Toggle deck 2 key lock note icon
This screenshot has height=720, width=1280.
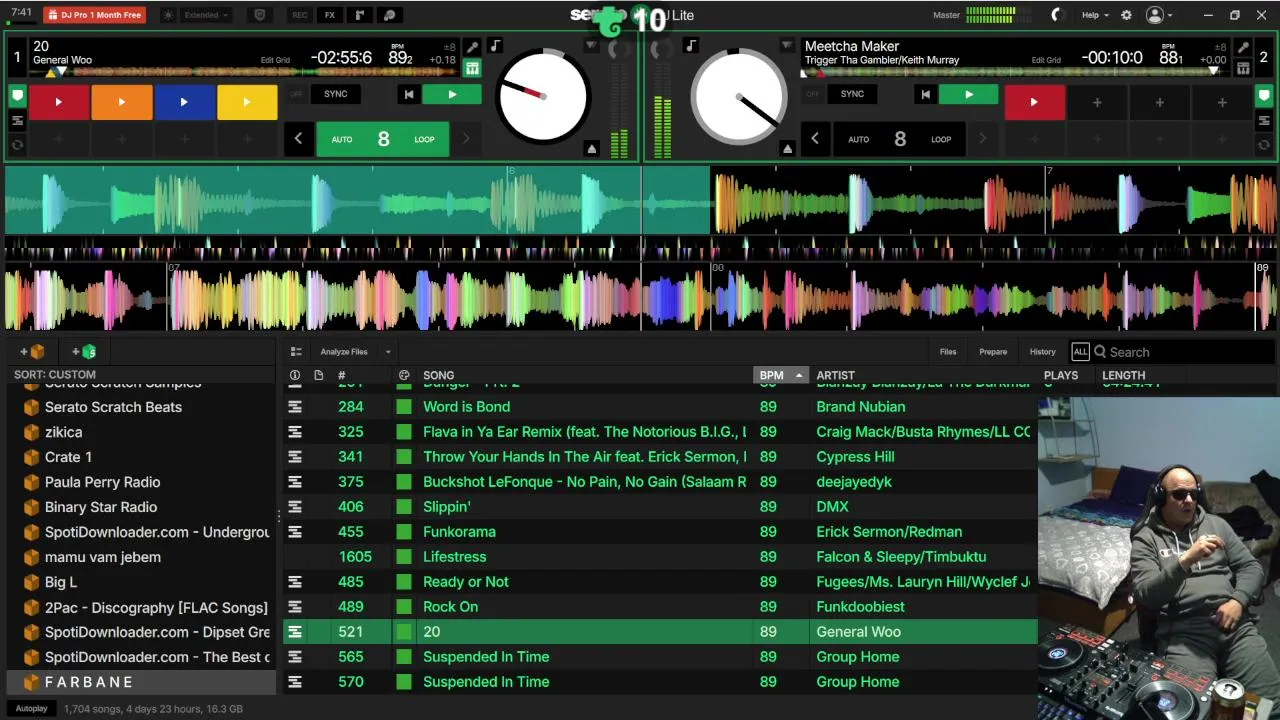point(691,46)
